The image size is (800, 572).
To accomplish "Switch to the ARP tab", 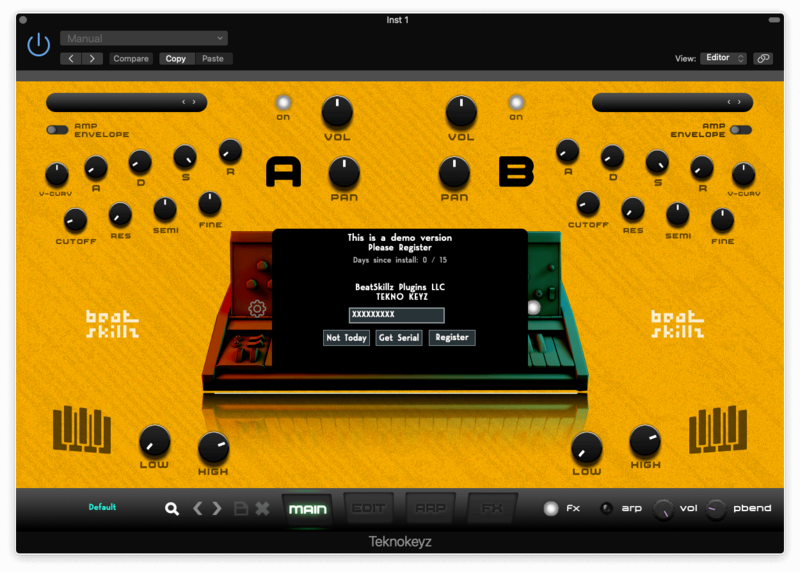I will click(x=431, y=508).
